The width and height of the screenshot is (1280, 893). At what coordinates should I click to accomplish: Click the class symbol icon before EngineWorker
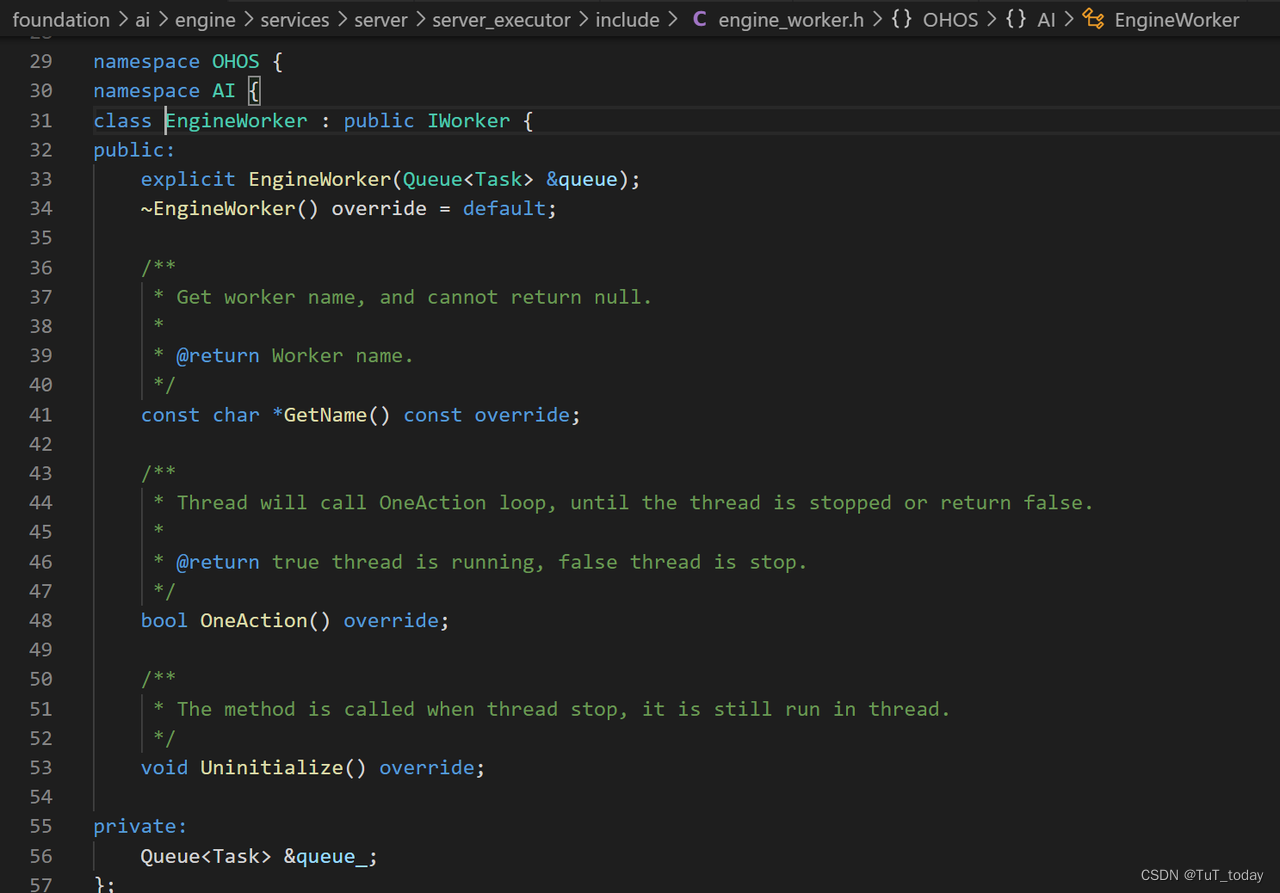click(1094, 19)
